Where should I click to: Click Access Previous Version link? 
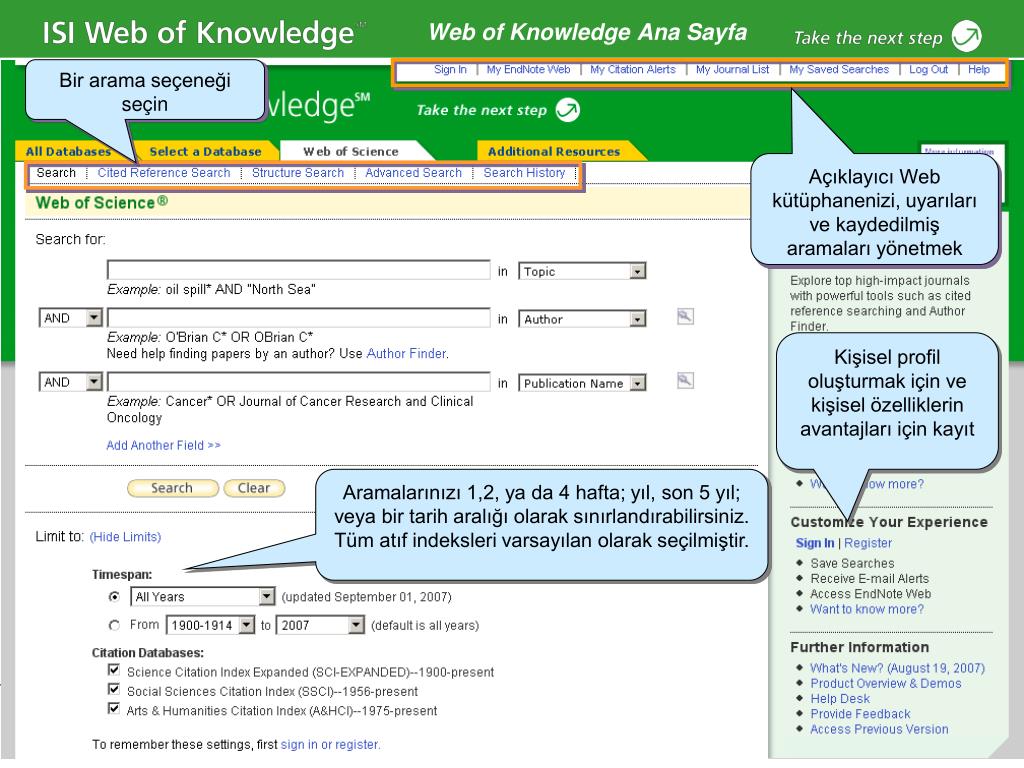pos(879,729)
